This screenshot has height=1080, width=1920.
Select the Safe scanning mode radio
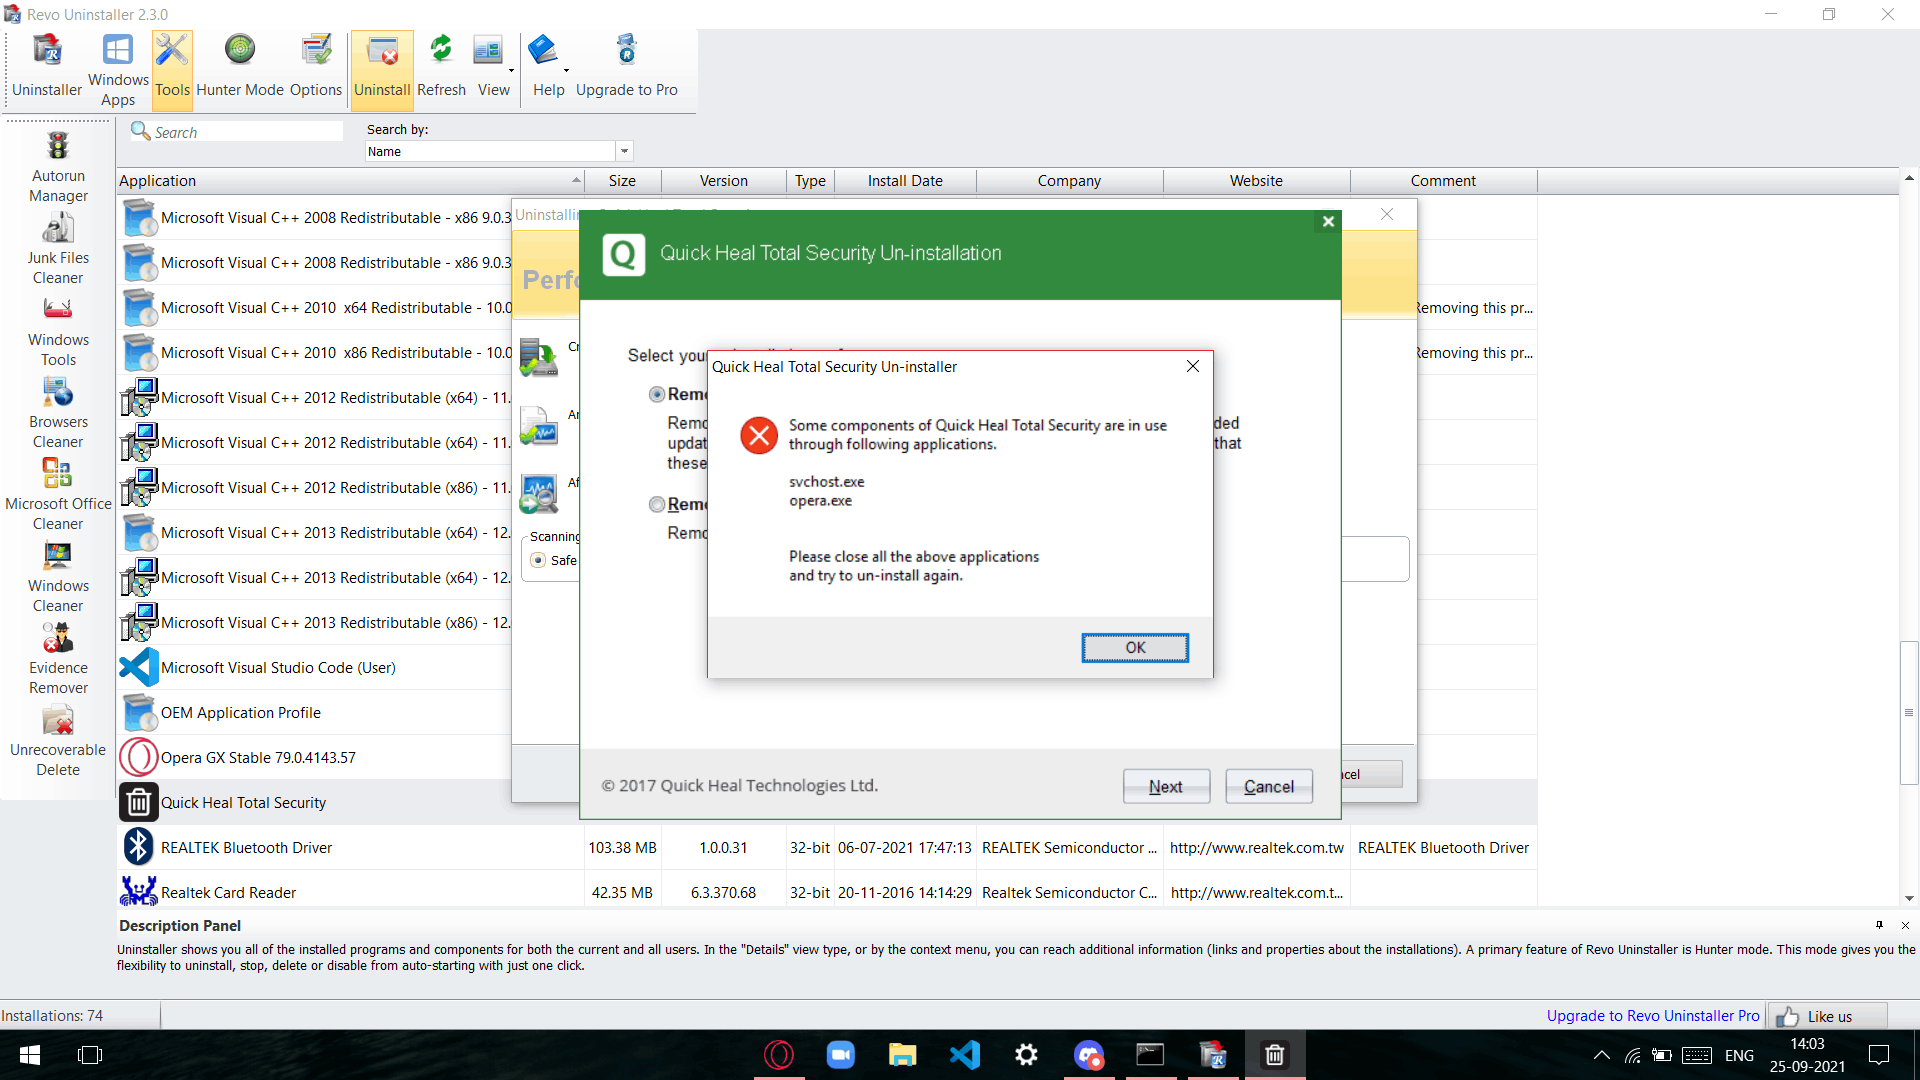pyautogui.click(x=539, y=560)
